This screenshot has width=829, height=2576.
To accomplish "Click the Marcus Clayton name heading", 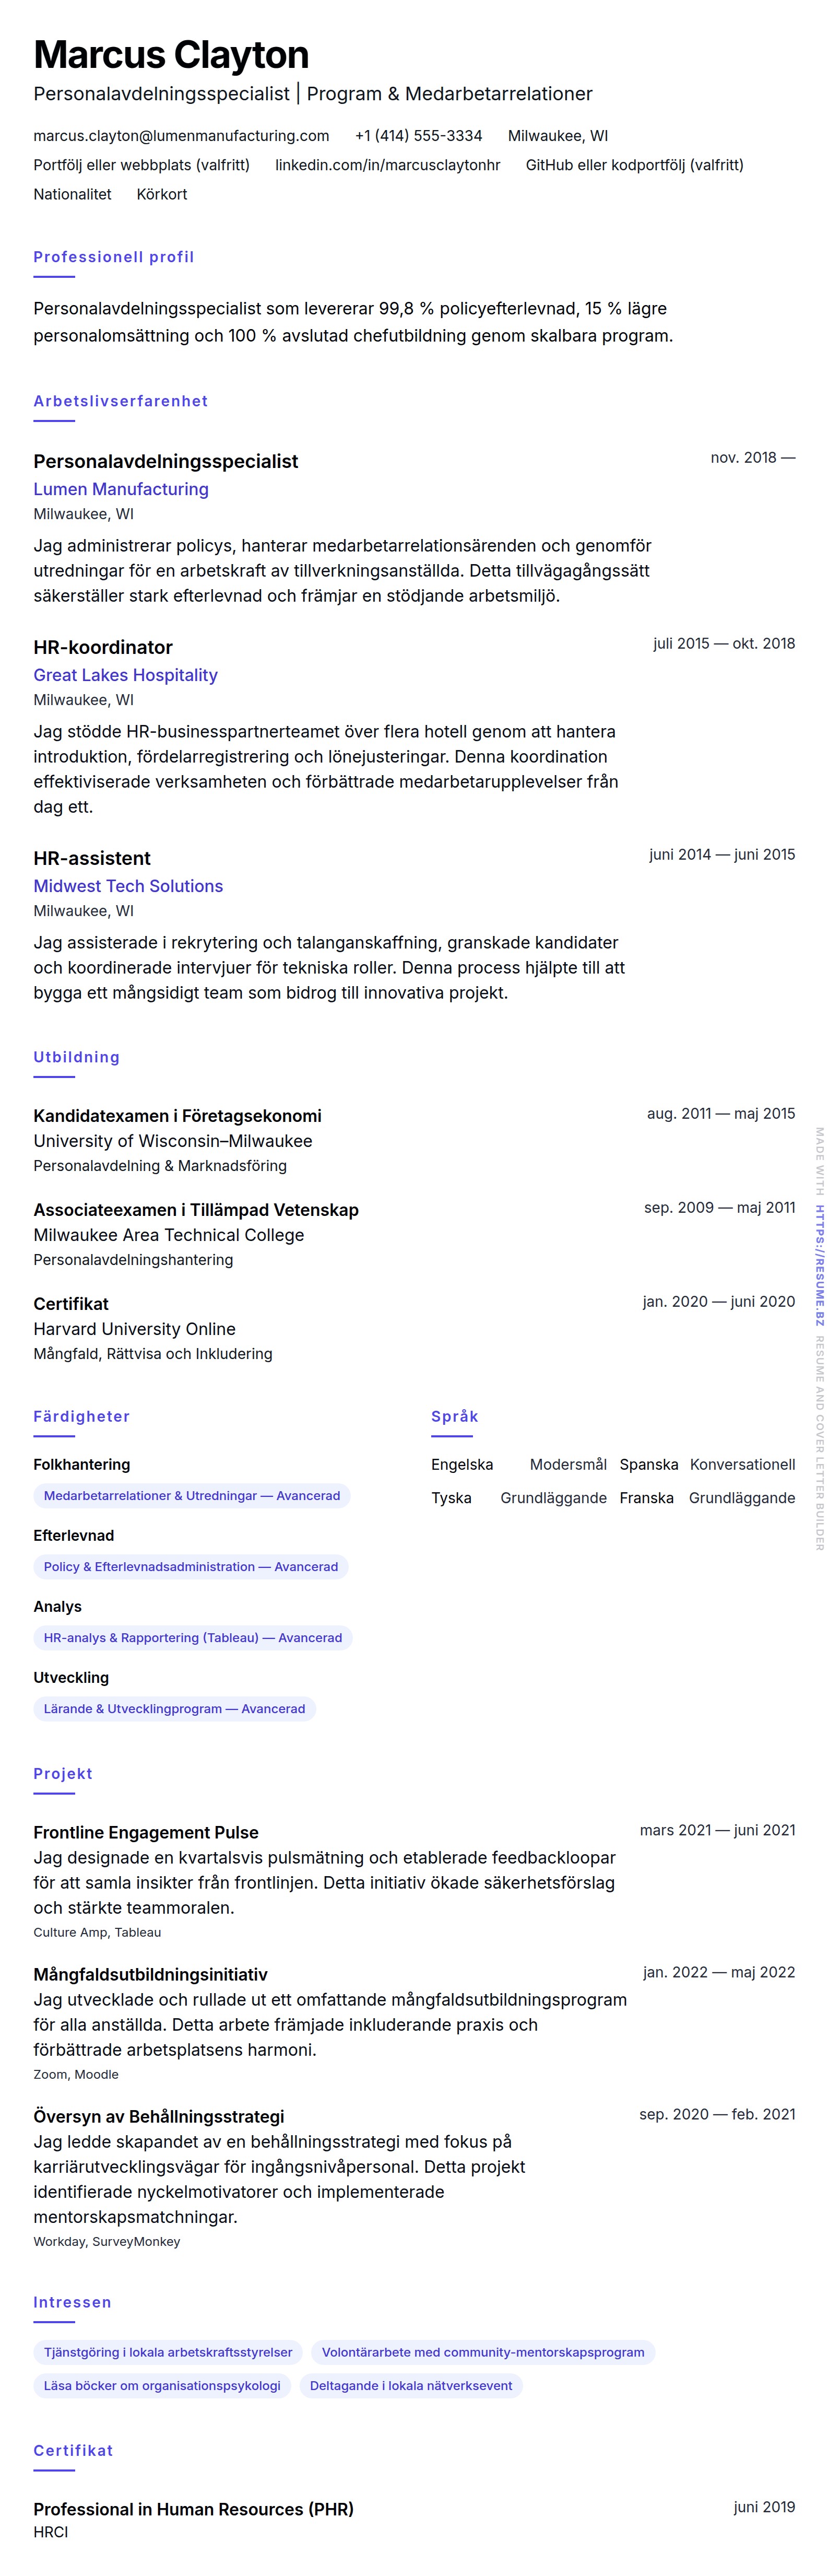I will 171,55.
